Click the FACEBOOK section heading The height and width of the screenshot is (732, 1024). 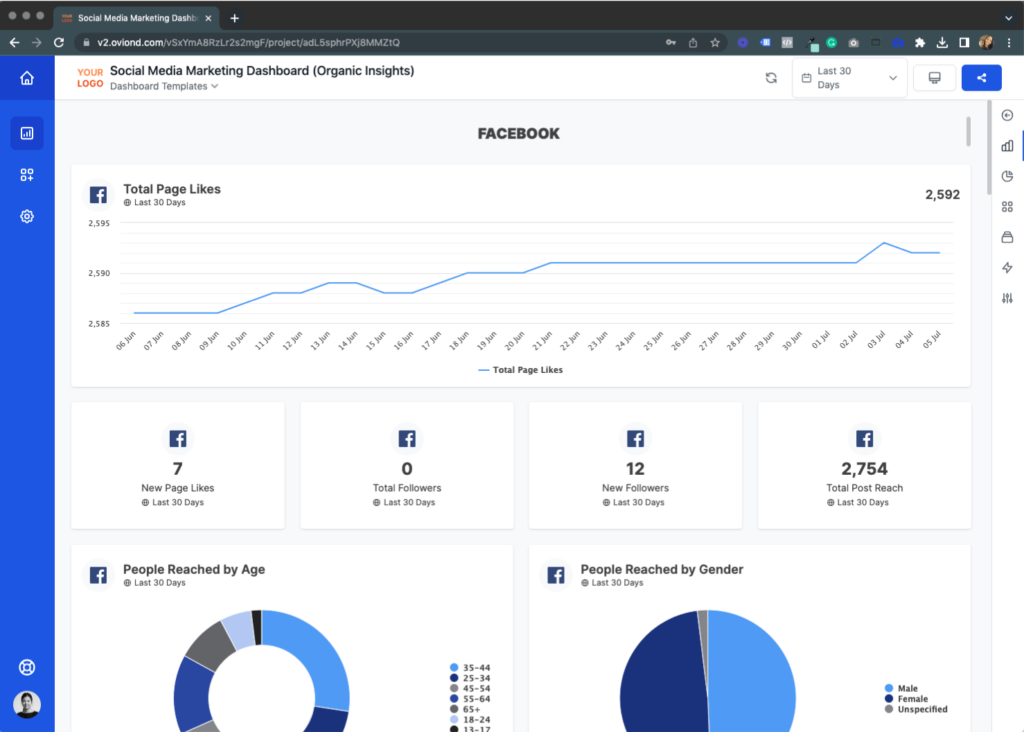519,134
